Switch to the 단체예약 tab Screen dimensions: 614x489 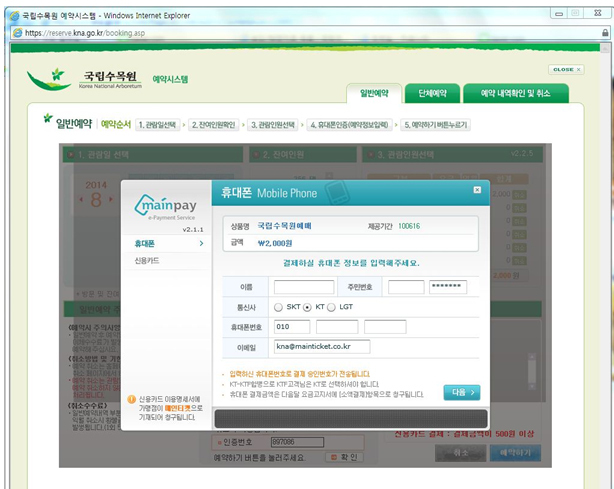tap(432, 93)
